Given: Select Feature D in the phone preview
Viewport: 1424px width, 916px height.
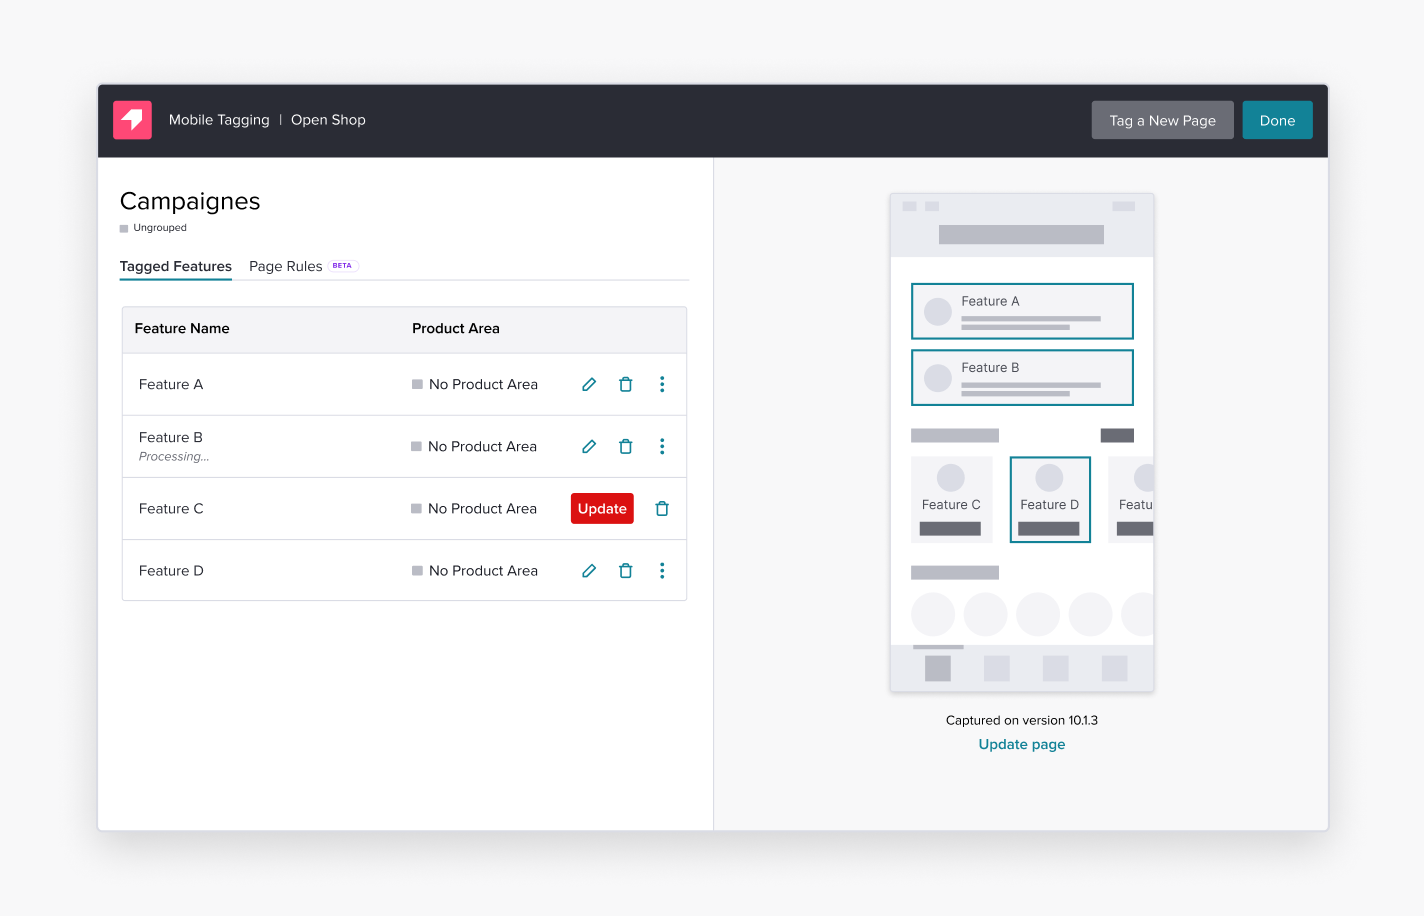Looking at the screenshot, I should click(x=1050, y=499).
